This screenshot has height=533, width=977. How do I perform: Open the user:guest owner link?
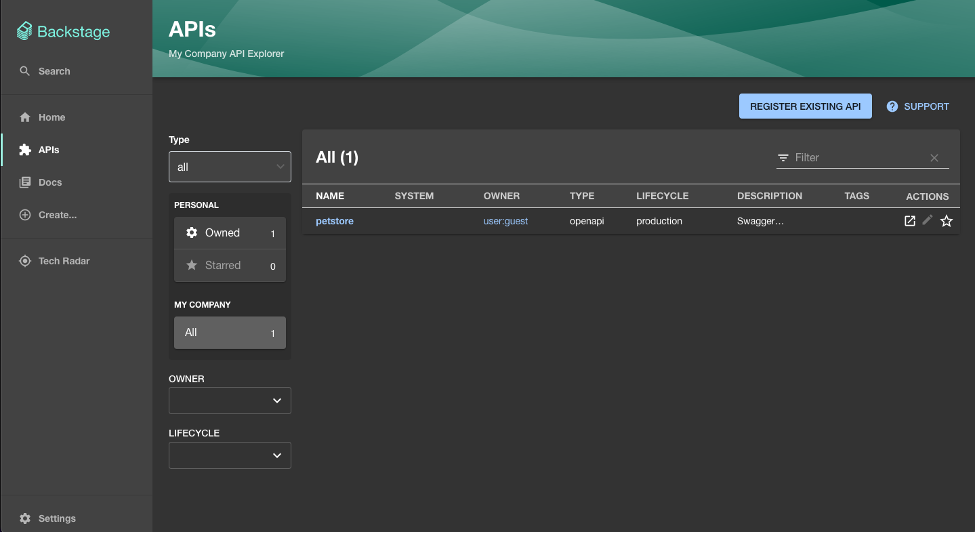coord(505,221)
